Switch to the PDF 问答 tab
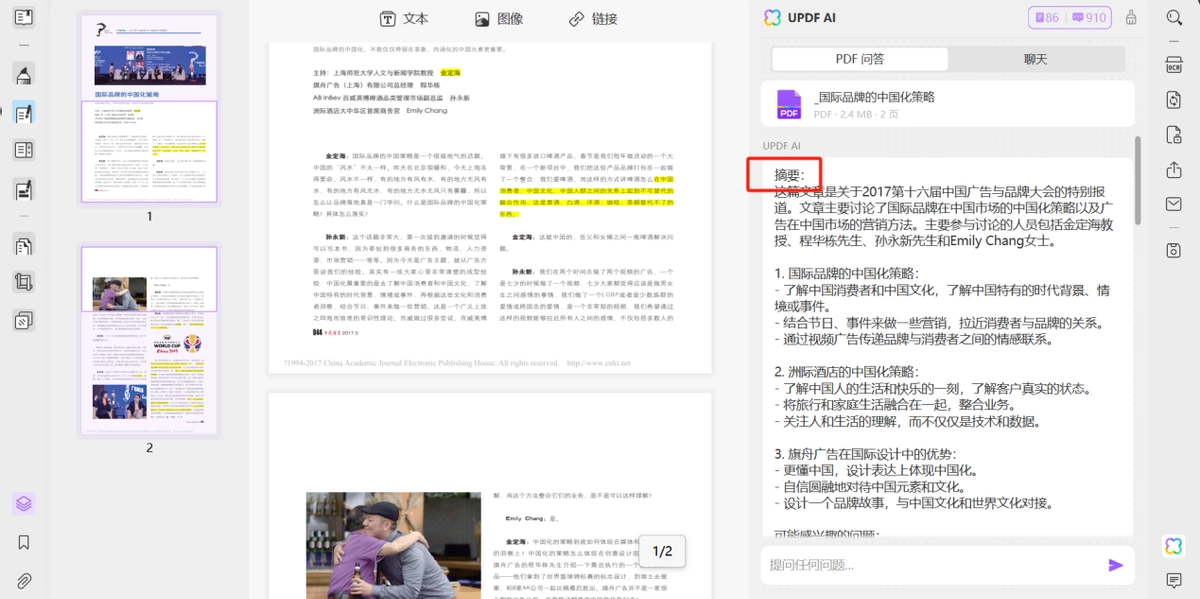This screenshot has width=1200, height=599. (860, 59)
